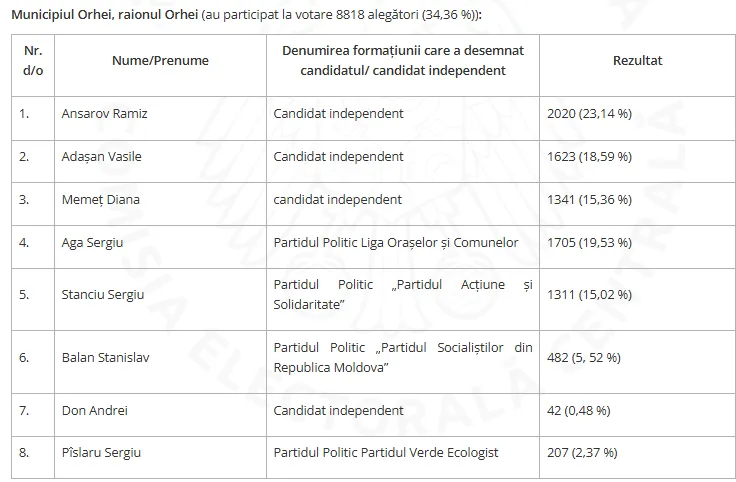
Task: Click 'Partidul Politic Partidul Verde Ecologist' text
Action: coord(386,453)
